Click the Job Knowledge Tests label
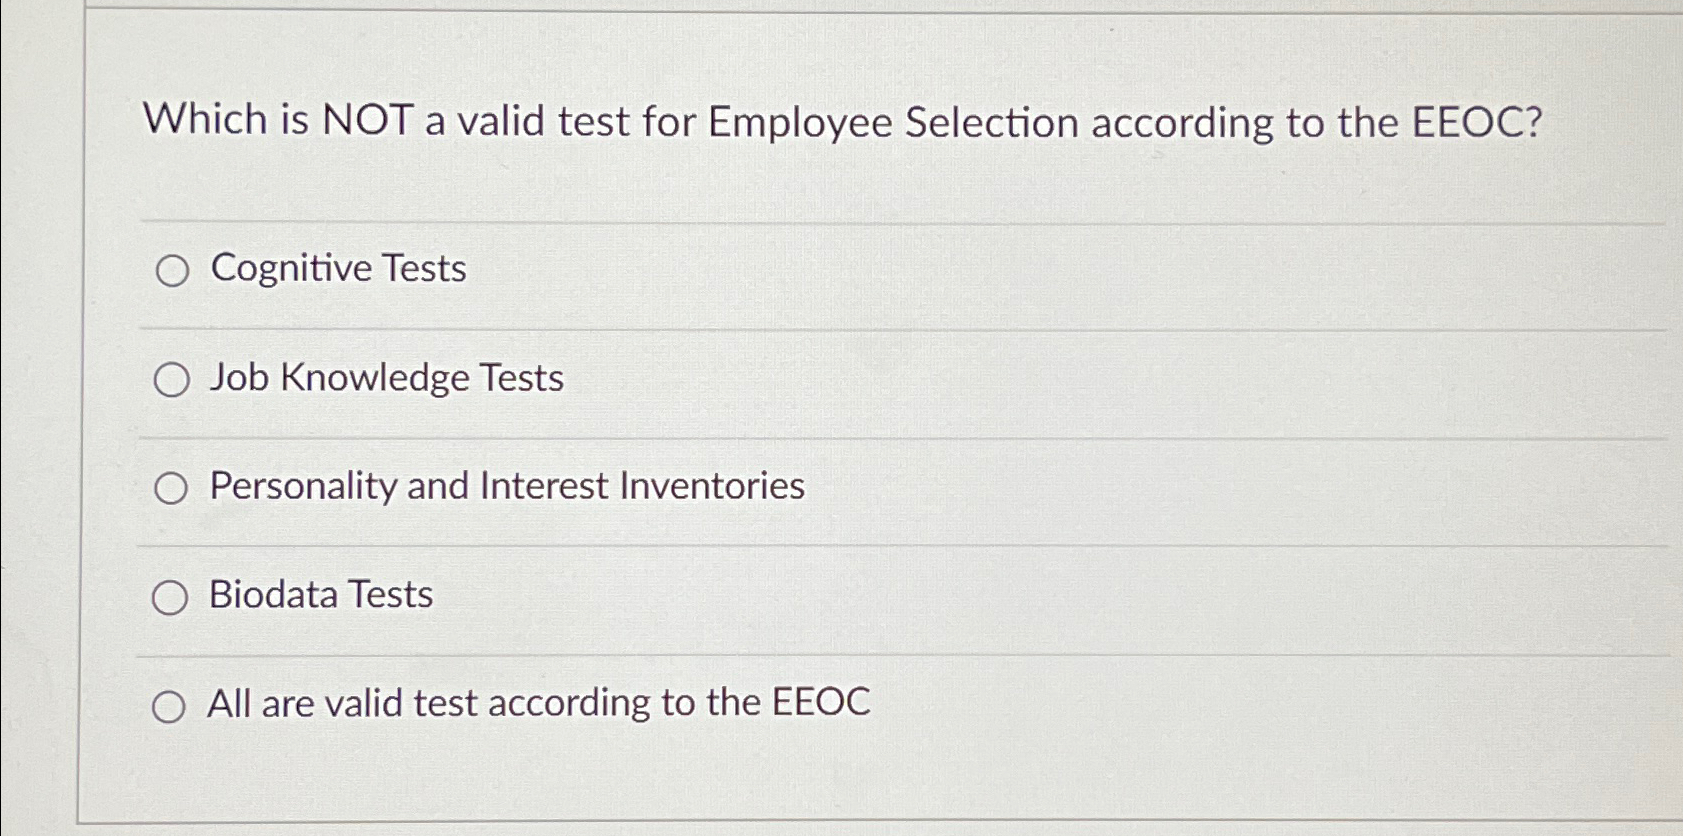The image size is (1683, 836). tap(385, 379)
